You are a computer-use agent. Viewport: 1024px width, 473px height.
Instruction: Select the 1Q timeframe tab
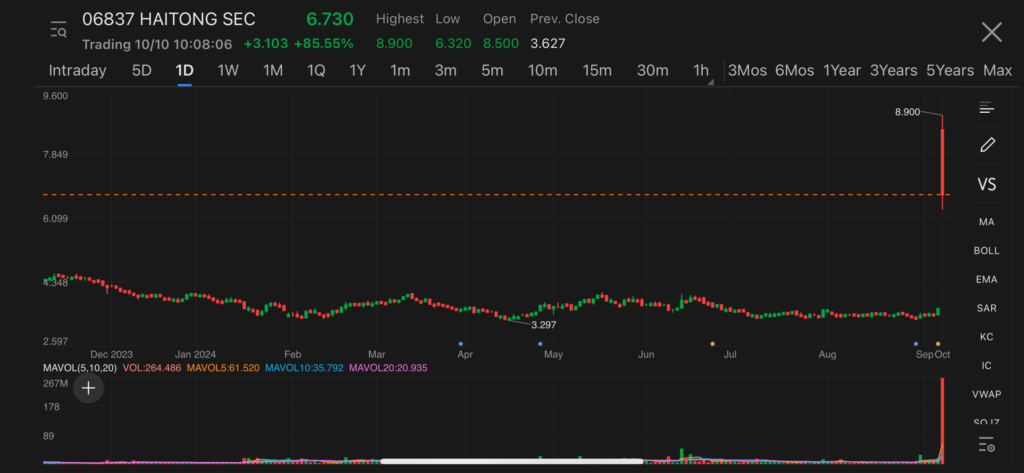pos(316,71)
